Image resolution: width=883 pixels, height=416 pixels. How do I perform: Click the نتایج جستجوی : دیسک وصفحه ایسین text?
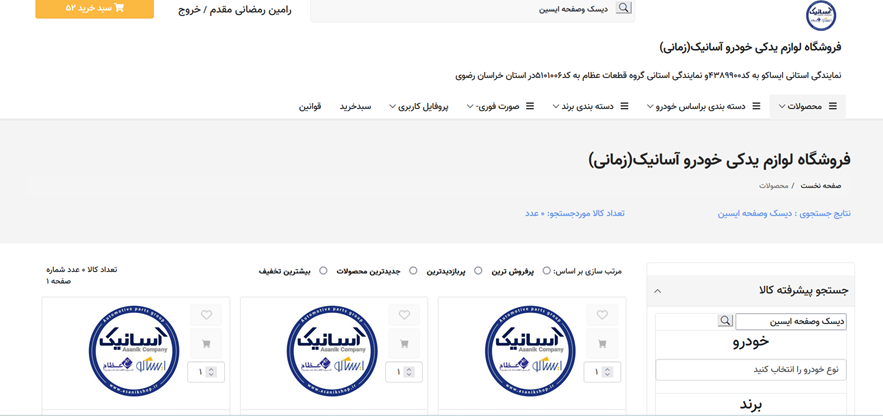(784, 214)
